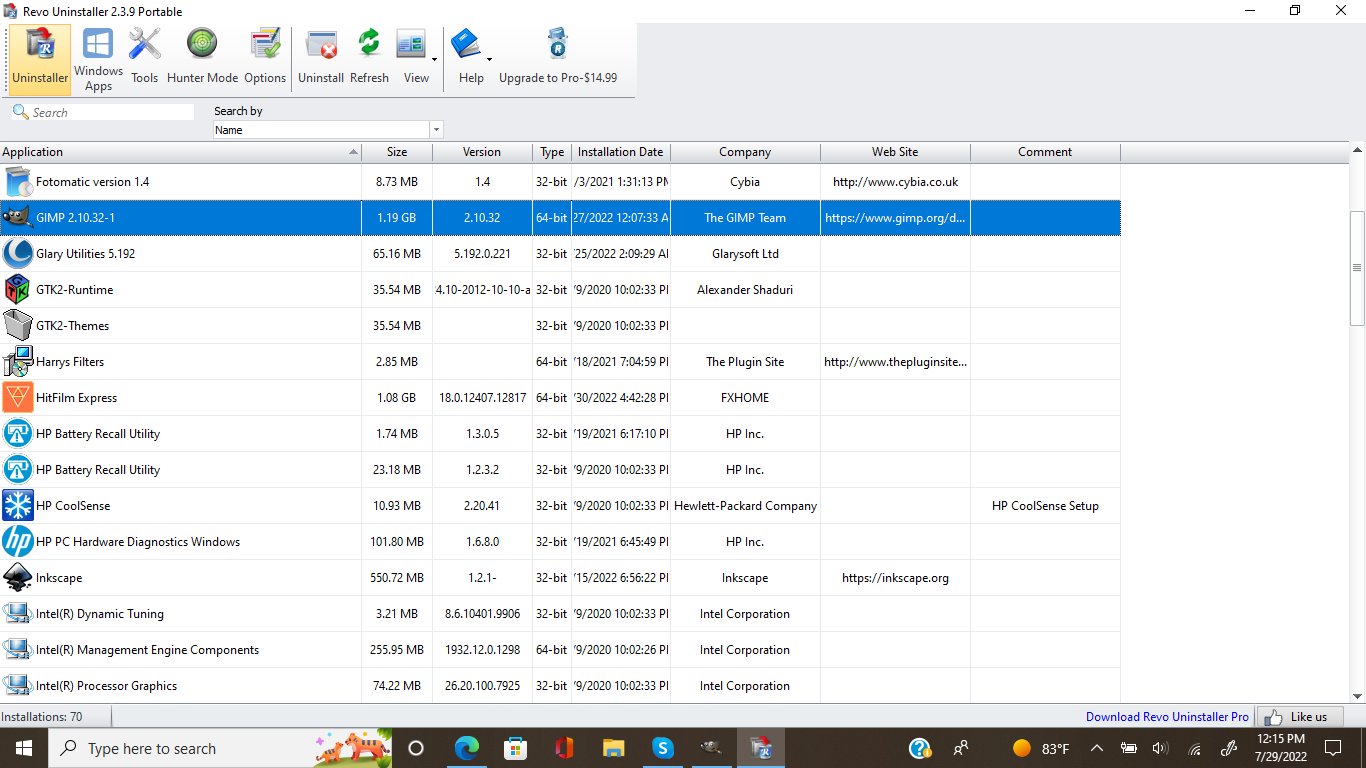Open the notification center icon
1366x768 pixels.
pyautogui.click(x=1333, y=748)
